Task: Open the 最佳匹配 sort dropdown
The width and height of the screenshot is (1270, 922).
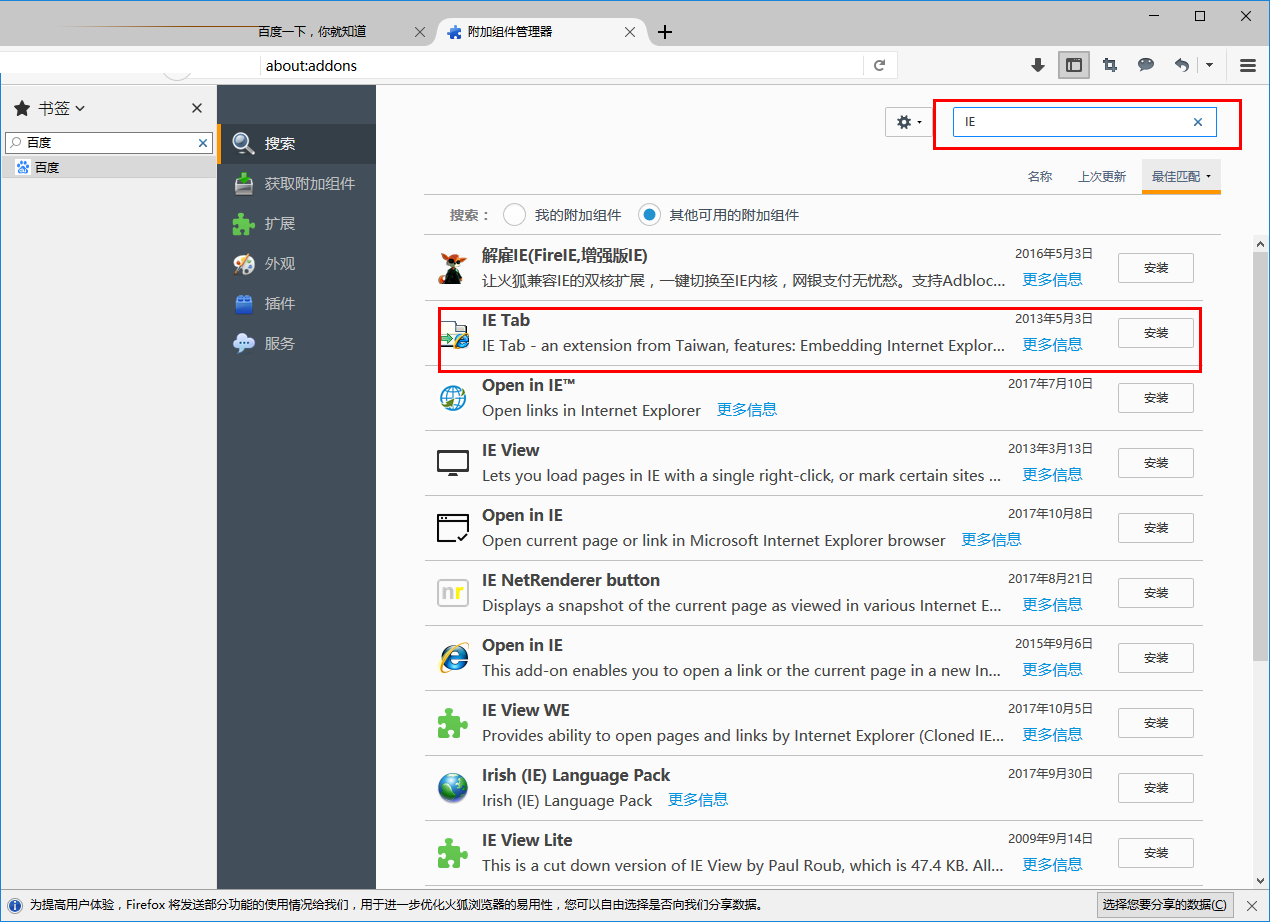Action: (x=1181, y=176)
